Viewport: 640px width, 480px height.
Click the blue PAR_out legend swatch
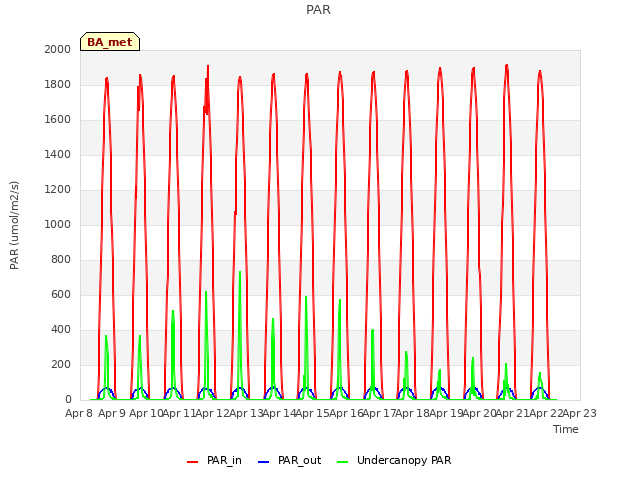(264, 462)
